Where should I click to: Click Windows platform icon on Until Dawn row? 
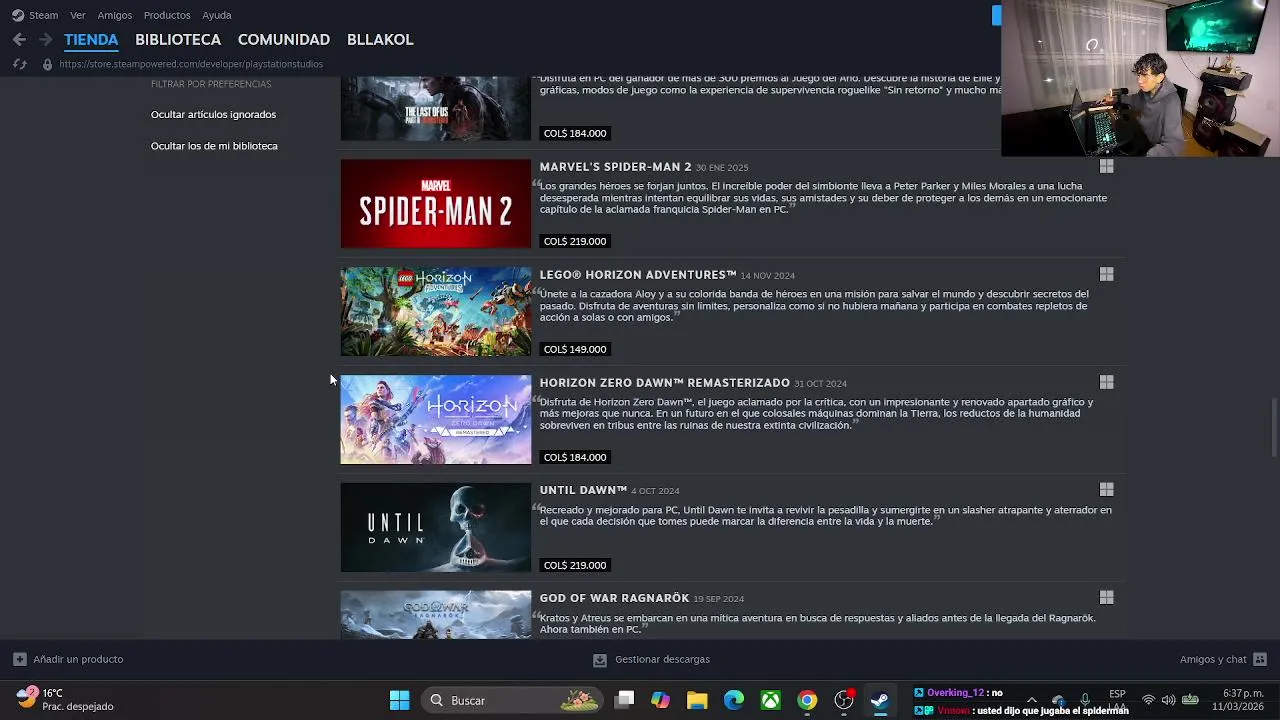(1106, 489)
